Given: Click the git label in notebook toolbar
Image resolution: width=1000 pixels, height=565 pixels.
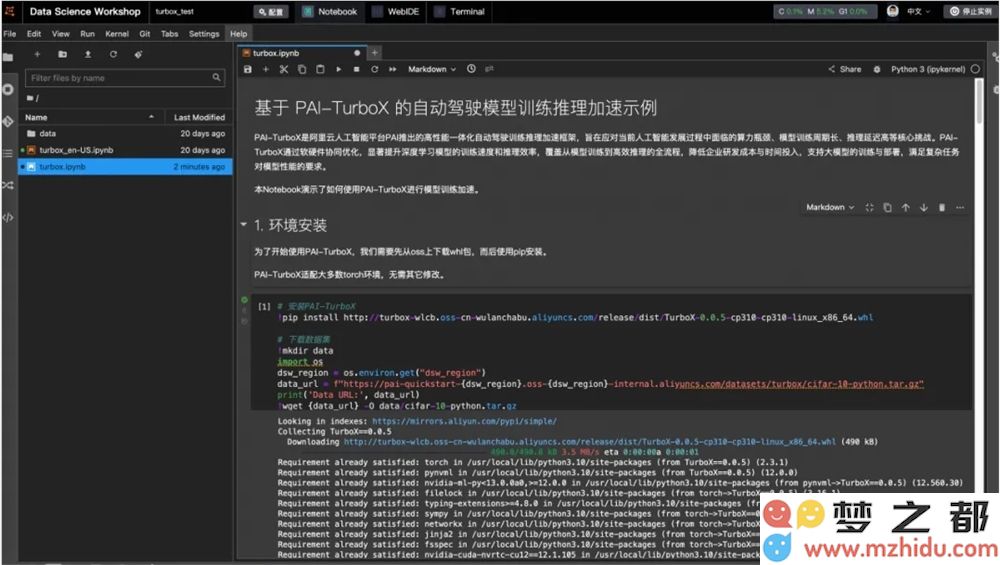Looking at the screenshot, I should pos(489,69).
